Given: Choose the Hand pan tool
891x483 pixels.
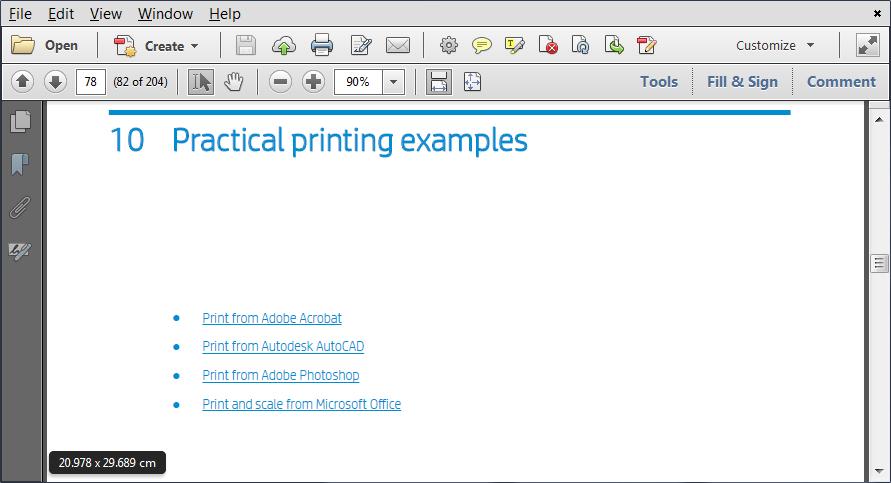Looking at the screenshot, I should (234, 82).
